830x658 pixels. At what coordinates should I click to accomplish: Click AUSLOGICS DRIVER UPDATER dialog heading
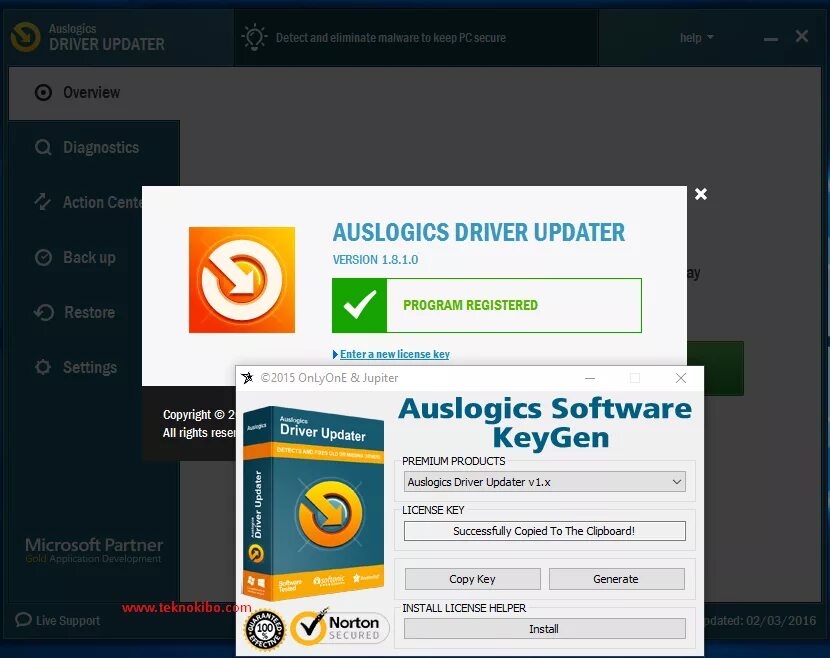(479, 233)
